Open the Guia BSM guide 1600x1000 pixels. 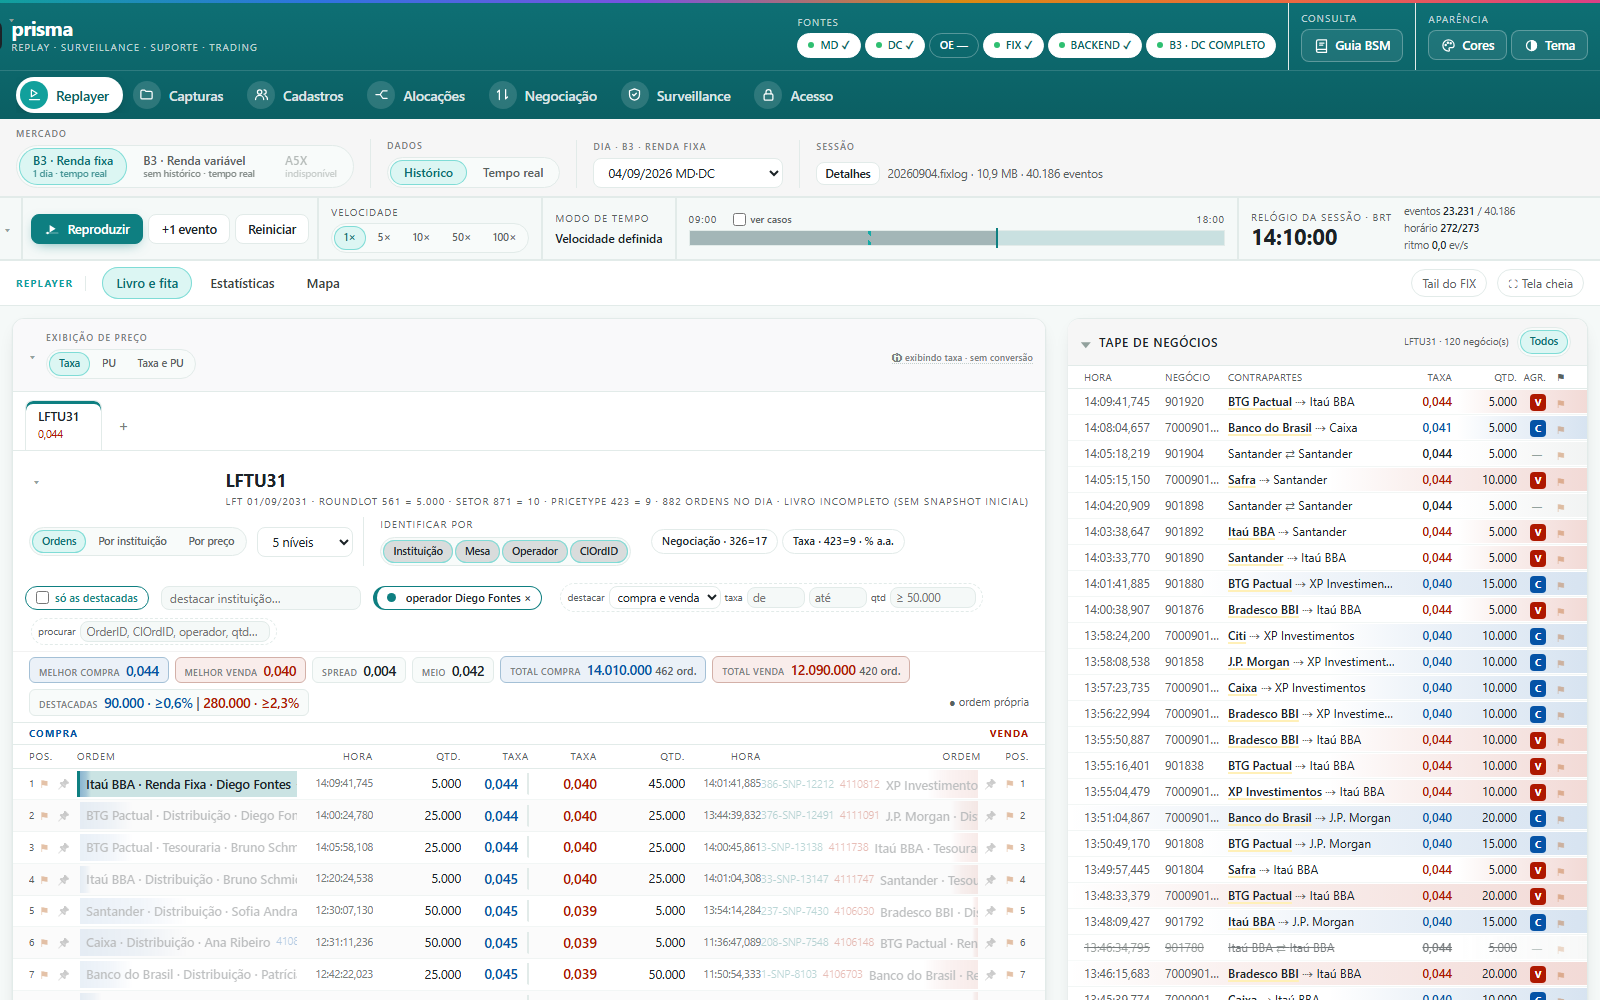click(x=1352, y=45)
